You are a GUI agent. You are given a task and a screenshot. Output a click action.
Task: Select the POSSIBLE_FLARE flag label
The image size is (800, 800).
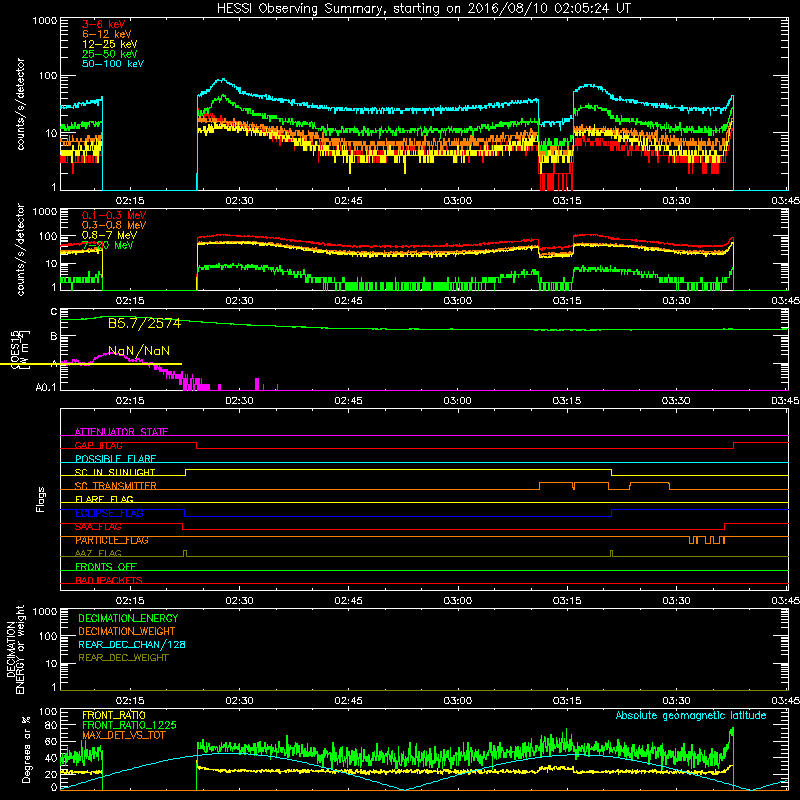pos(115,459)
